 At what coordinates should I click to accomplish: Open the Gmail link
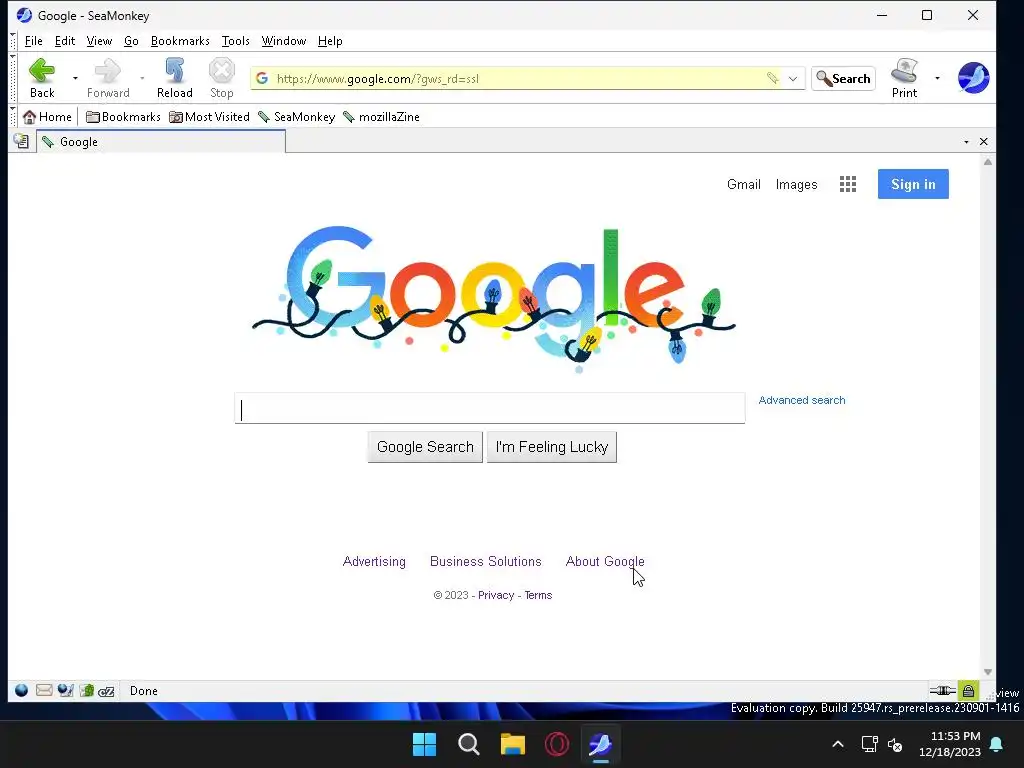pos(744,184)
